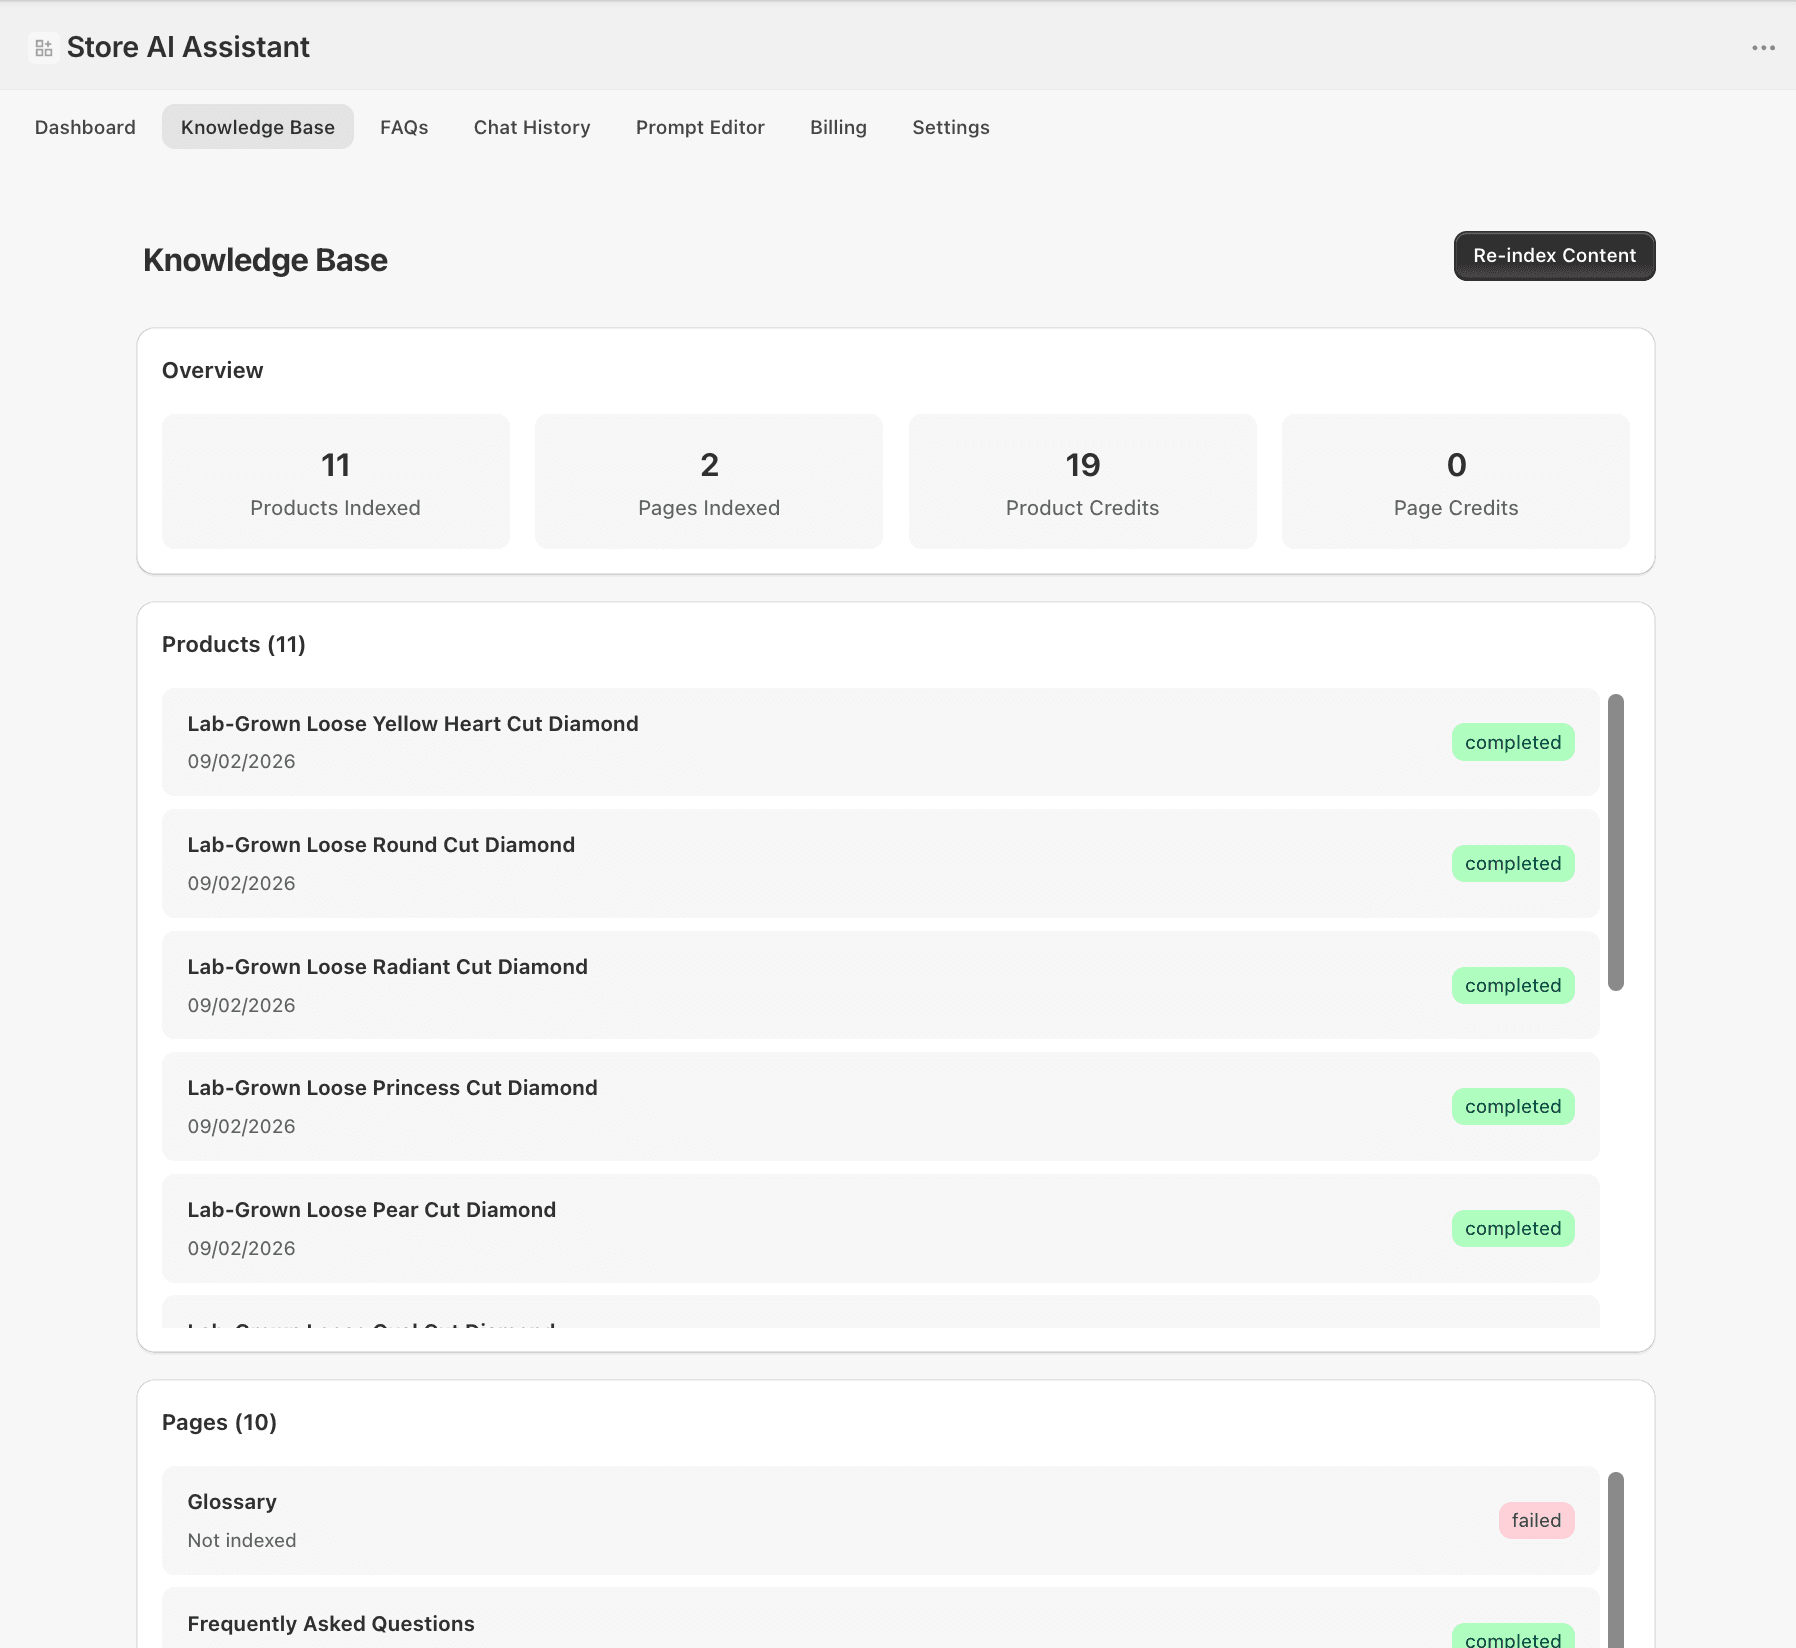Open the Lab-Grown Loose Round Cut Diamond entry
The image size is (1796, 1648).
point(878,862)
